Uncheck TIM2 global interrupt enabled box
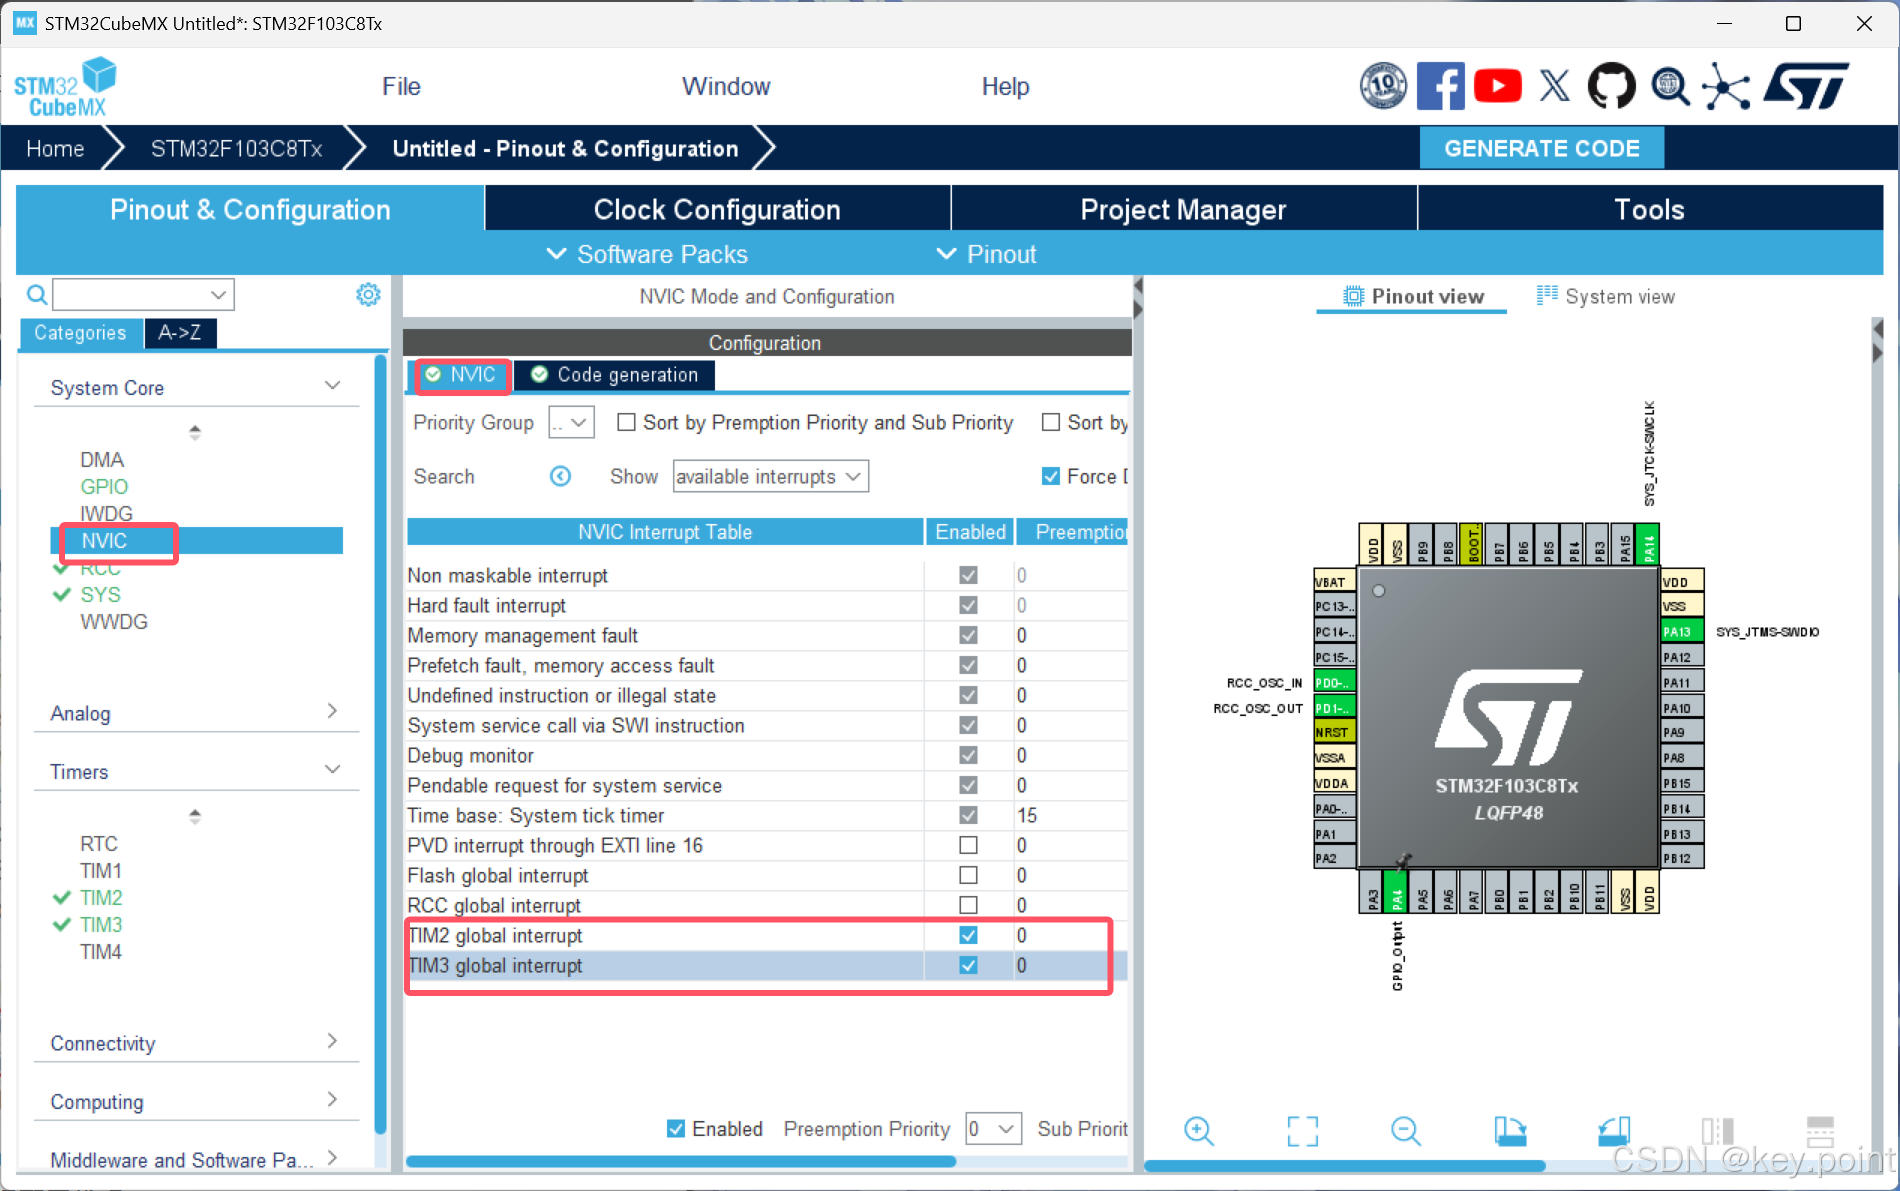The height and width of the screenshot is (1191, 1900). pos(968,935)
